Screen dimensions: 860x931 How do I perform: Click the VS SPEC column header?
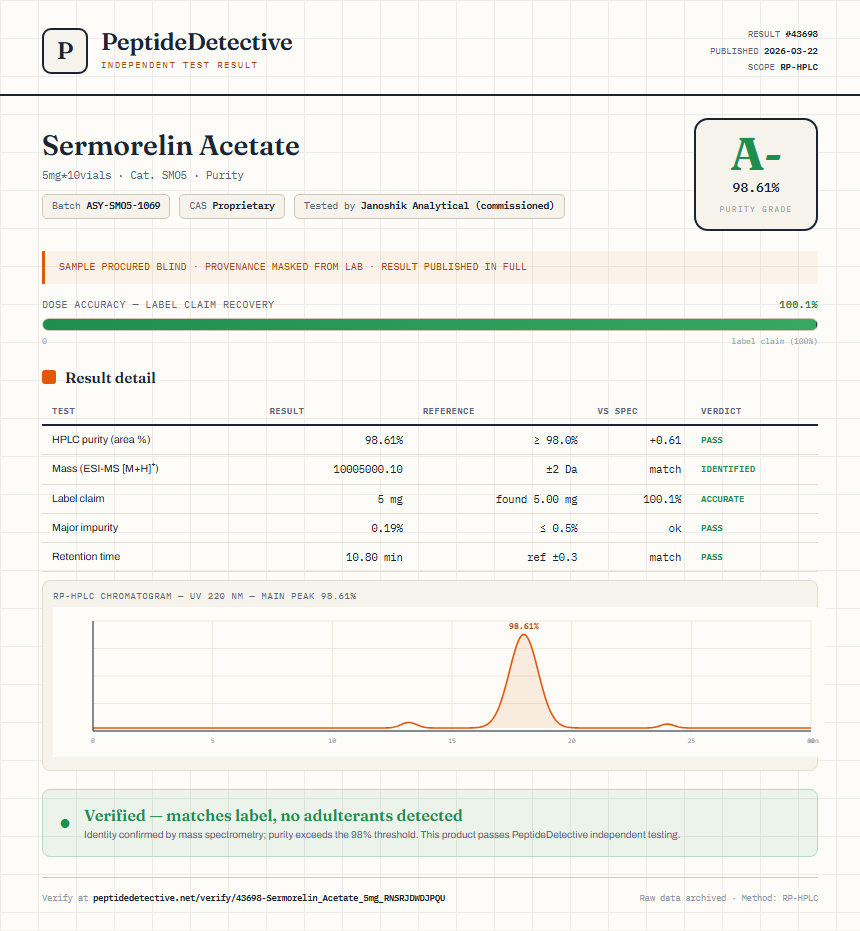pyautogui.click(x=617, y=411)
